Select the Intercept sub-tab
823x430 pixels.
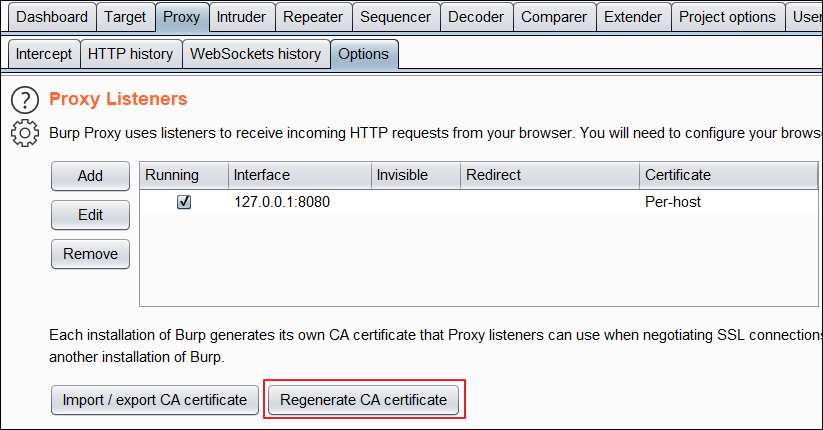[44, 54]
